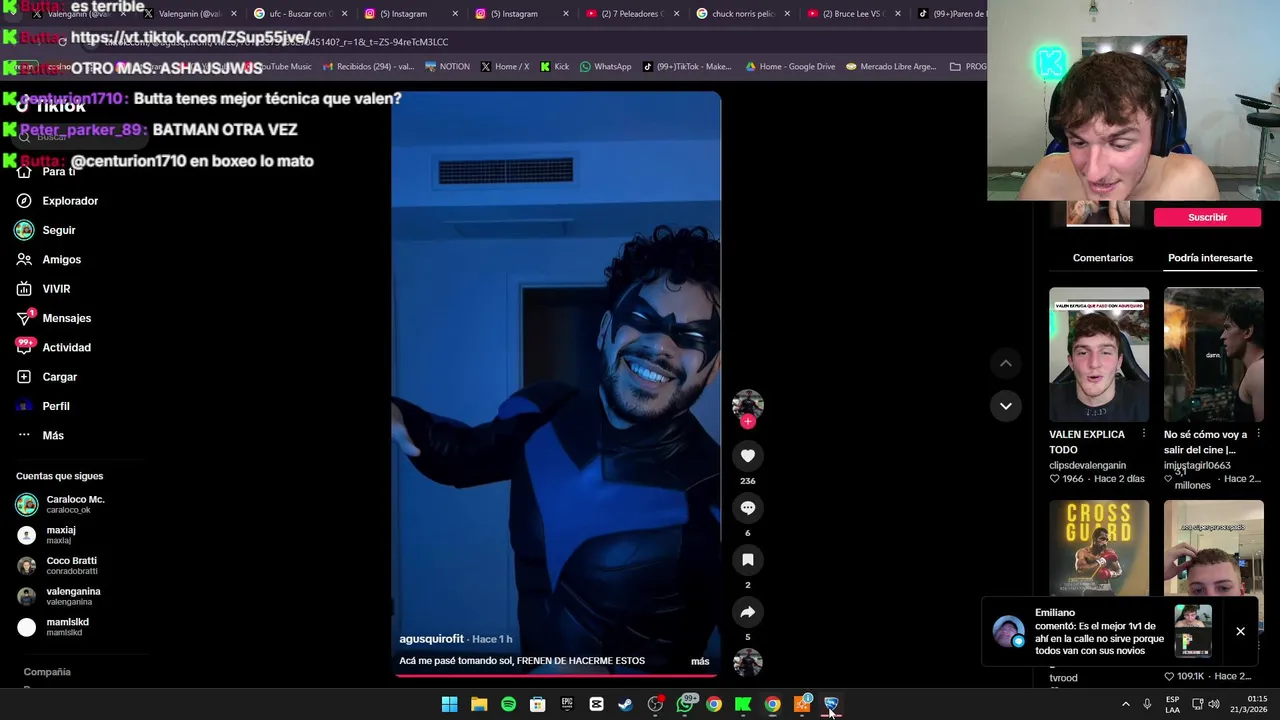Open Spotify from taskbar
The image size is (1280, 720).
(x=508, y=704)
